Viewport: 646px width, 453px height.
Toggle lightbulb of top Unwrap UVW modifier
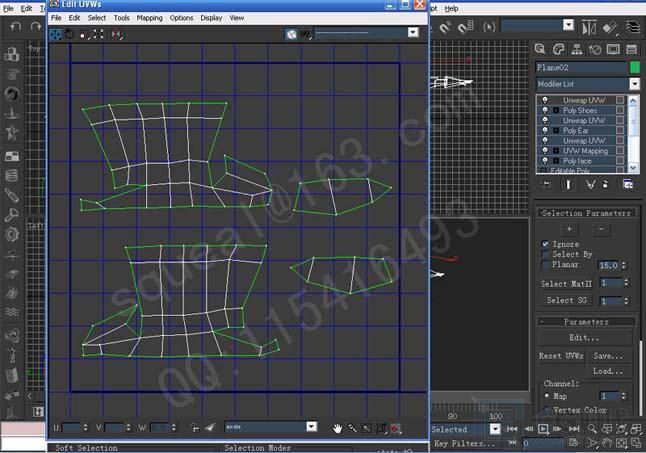point(545,100)
